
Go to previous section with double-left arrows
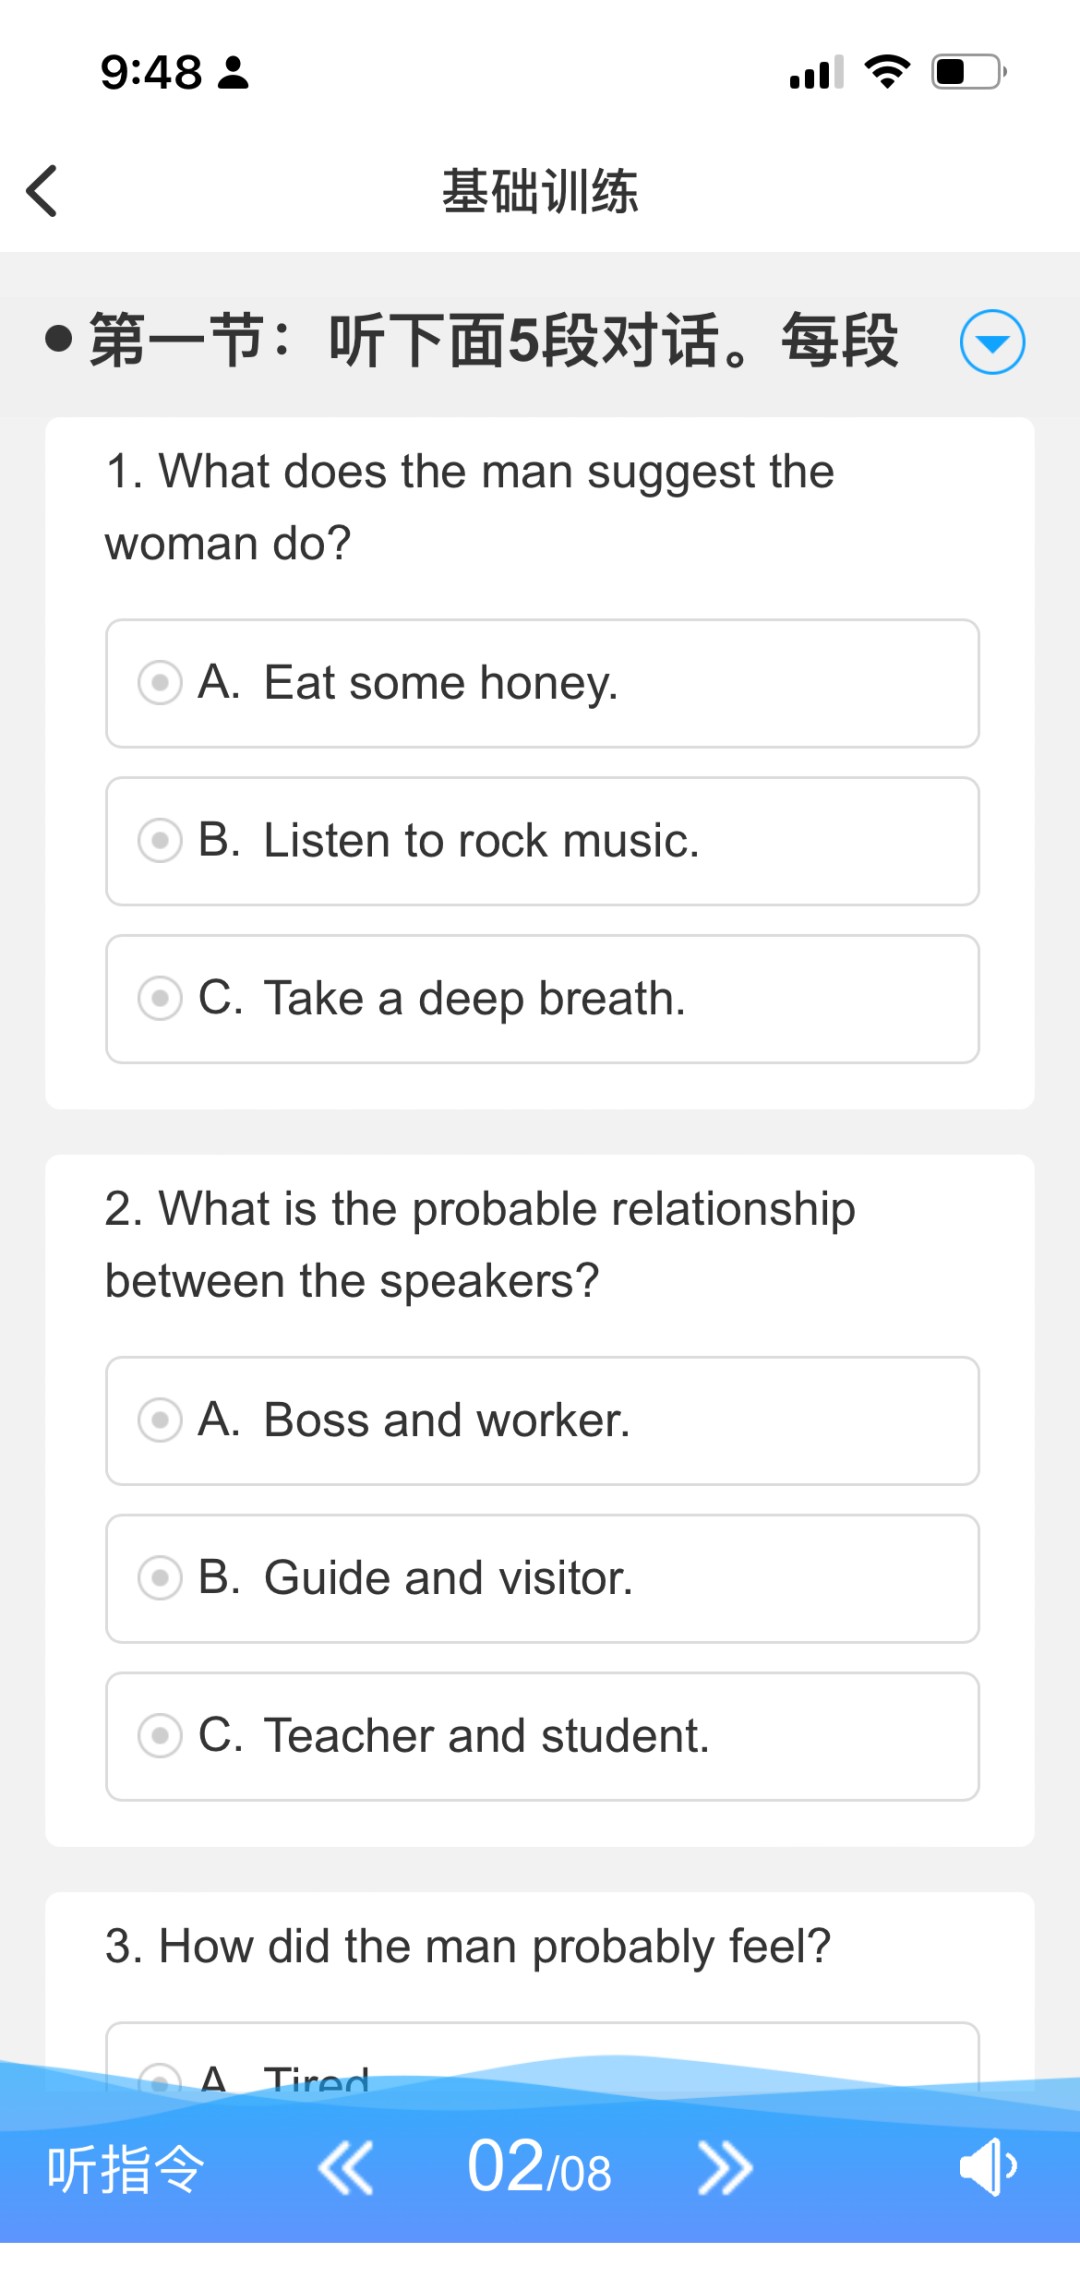346,2169
